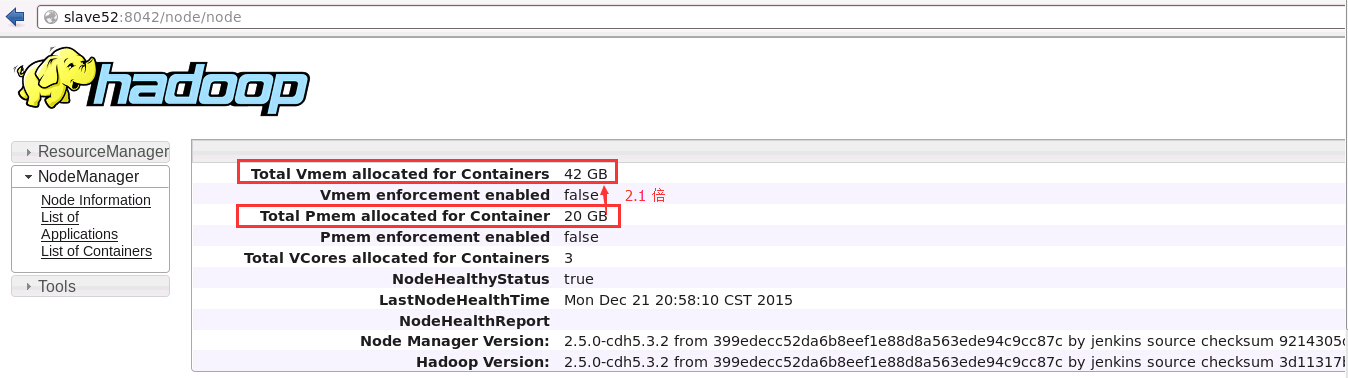1348x378 pixels.
Task: Select the Mon Dec 21 20:58:10 CST 2015 timestamp
Action: 678,300
